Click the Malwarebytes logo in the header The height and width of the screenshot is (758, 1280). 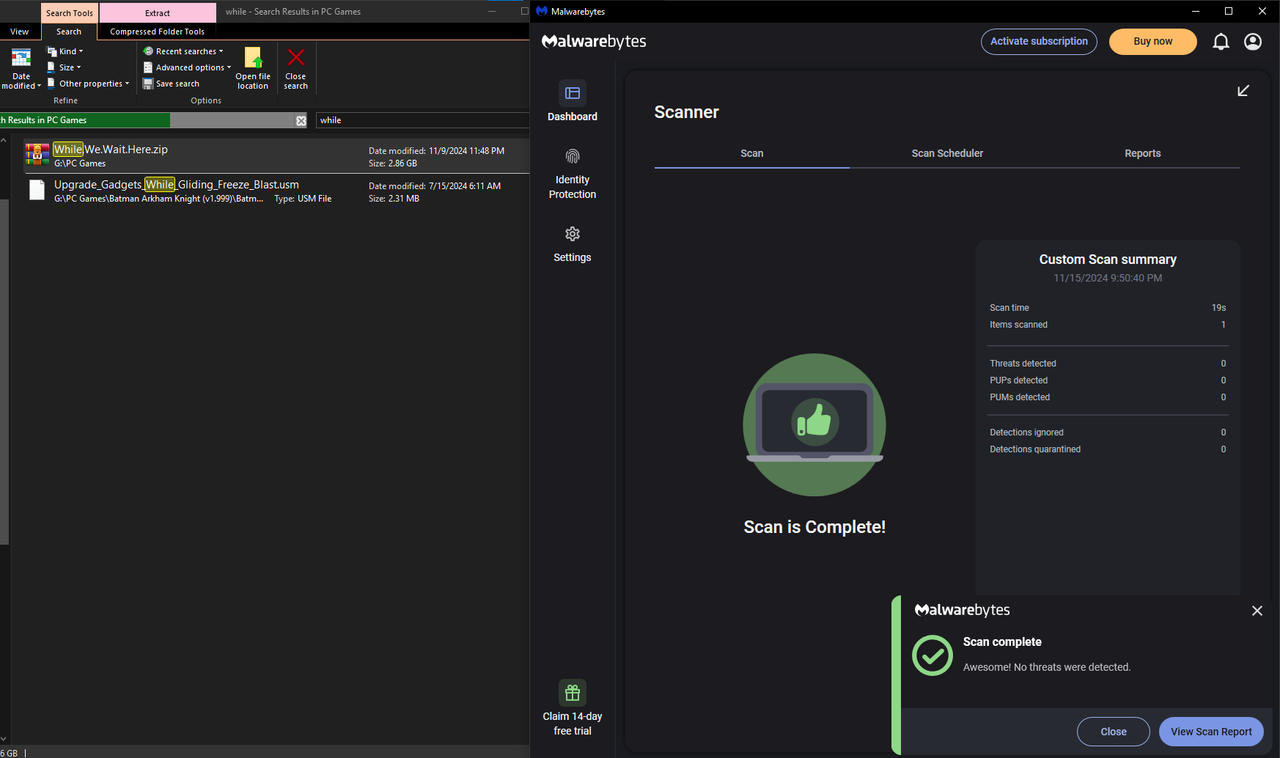coord(594,42)
